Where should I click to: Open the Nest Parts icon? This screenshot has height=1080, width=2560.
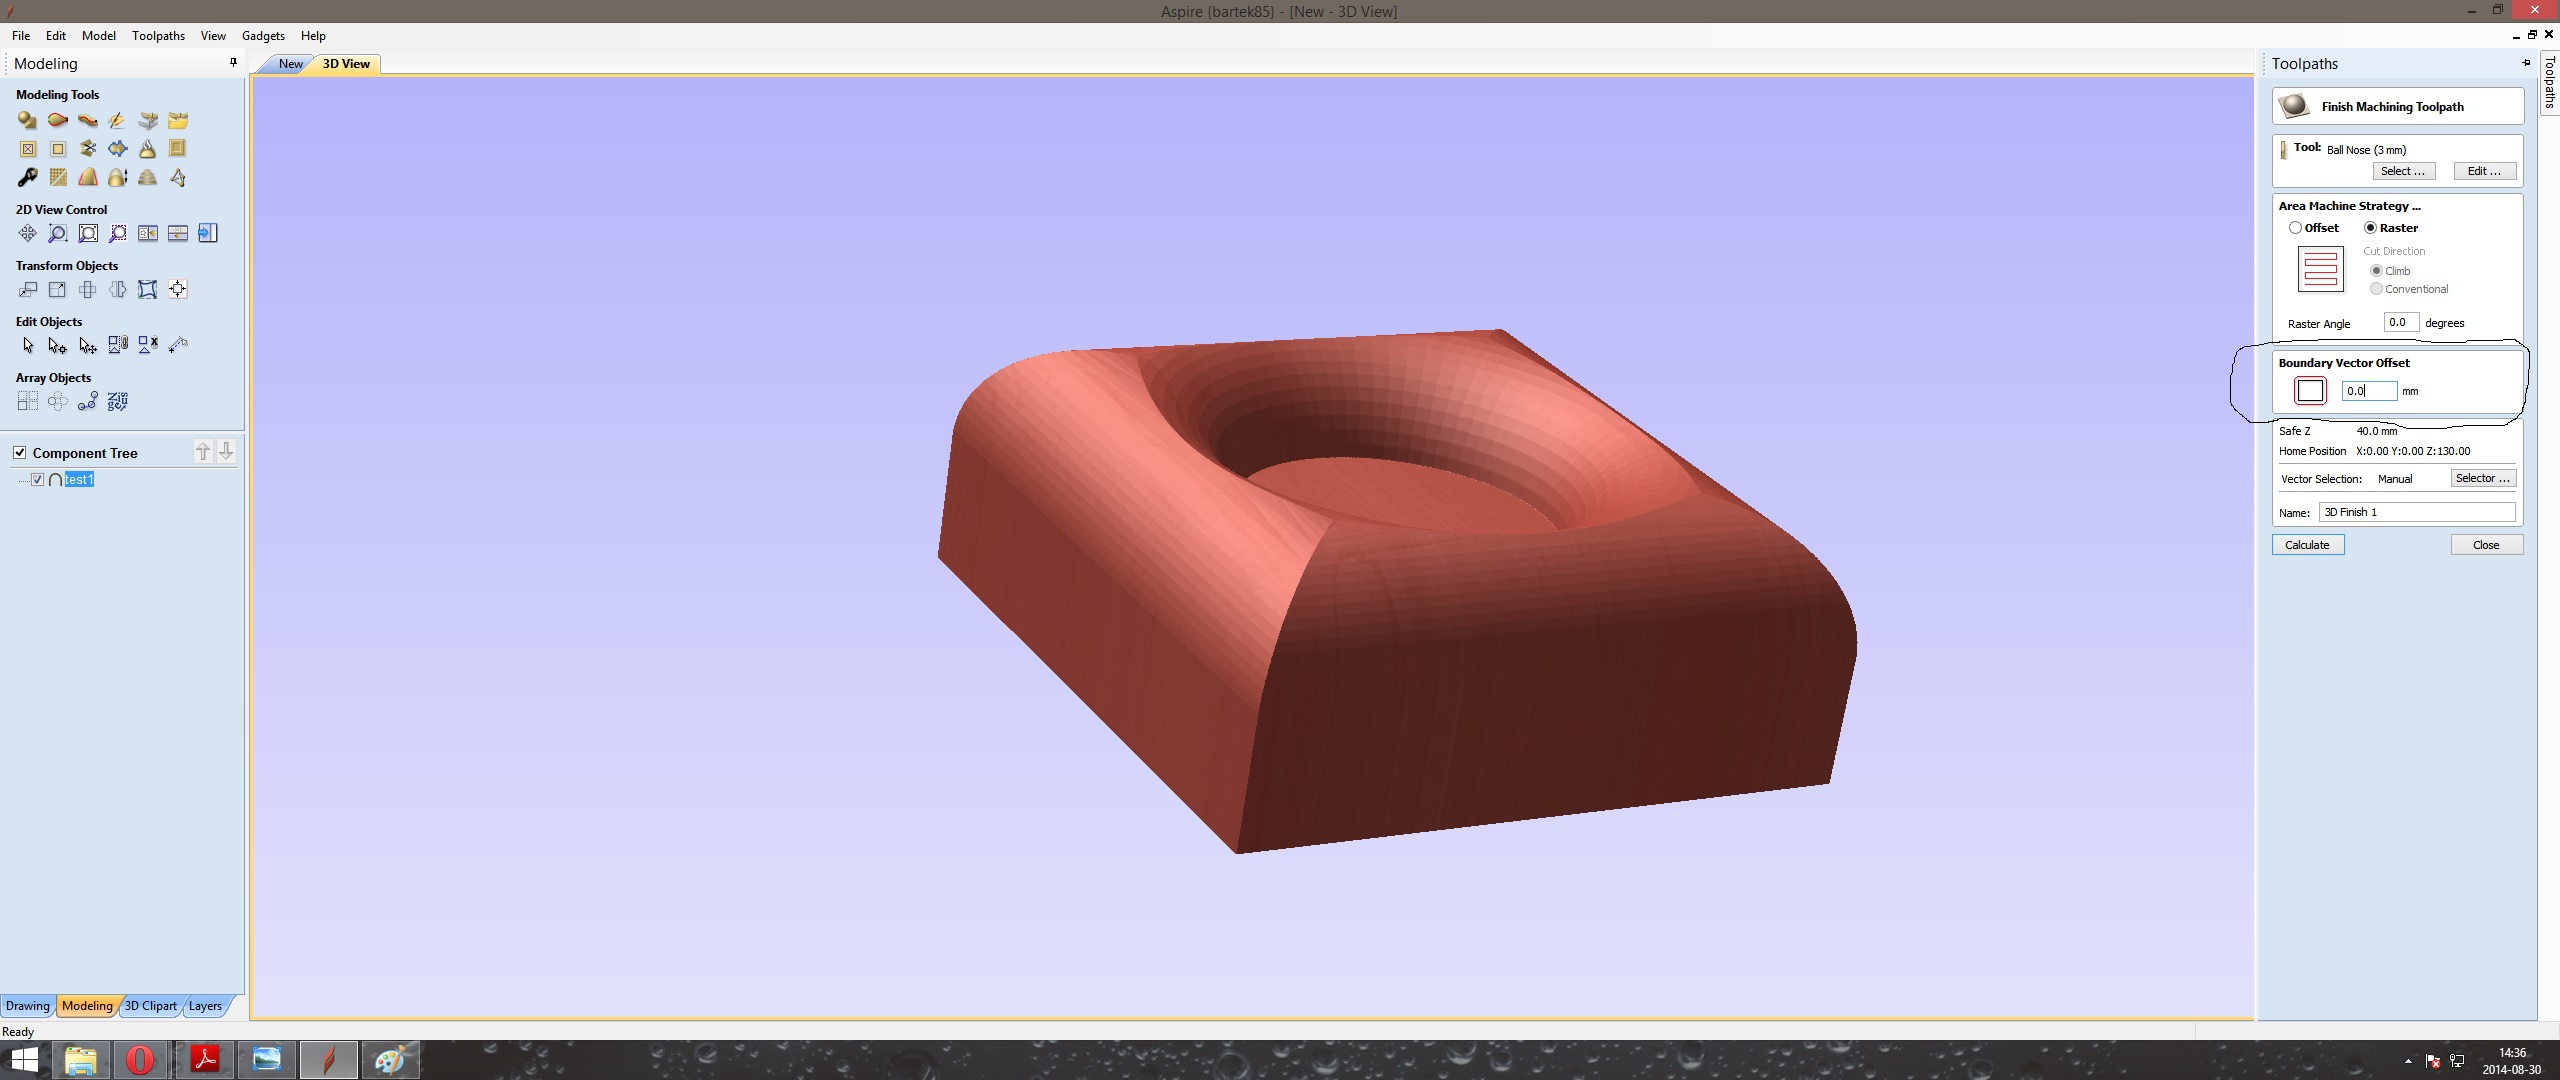[x=117, y=401]
